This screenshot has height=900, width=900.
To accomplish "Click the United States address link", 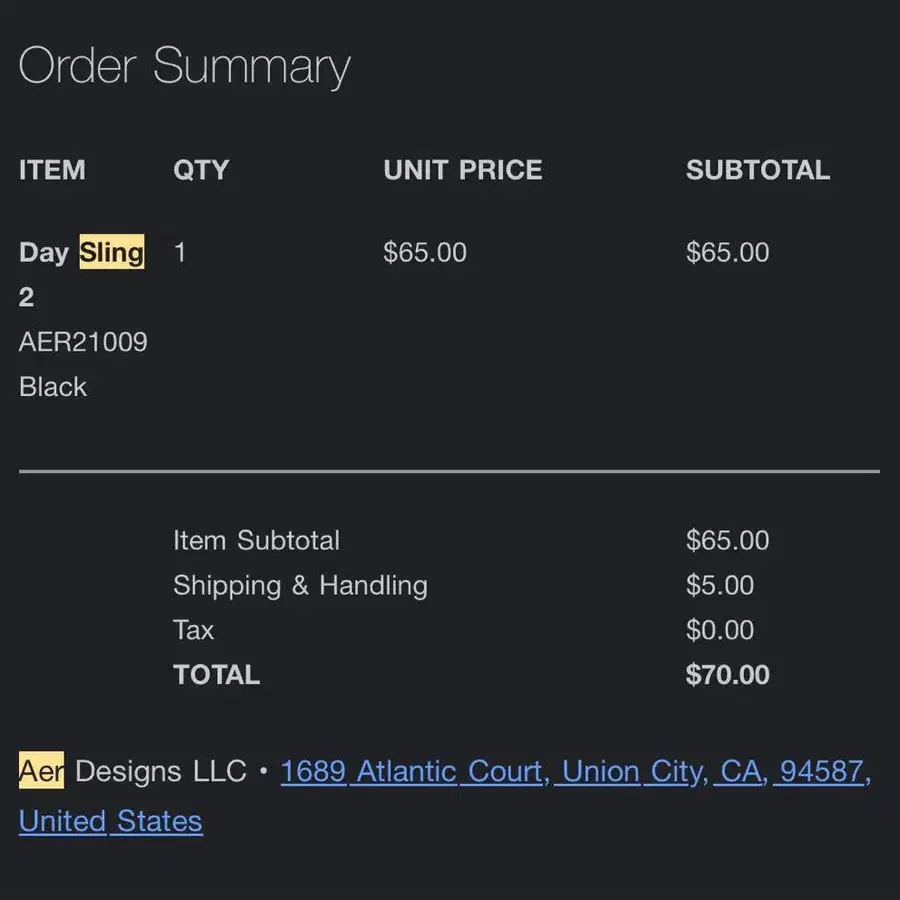I will [x=111, y=821].
